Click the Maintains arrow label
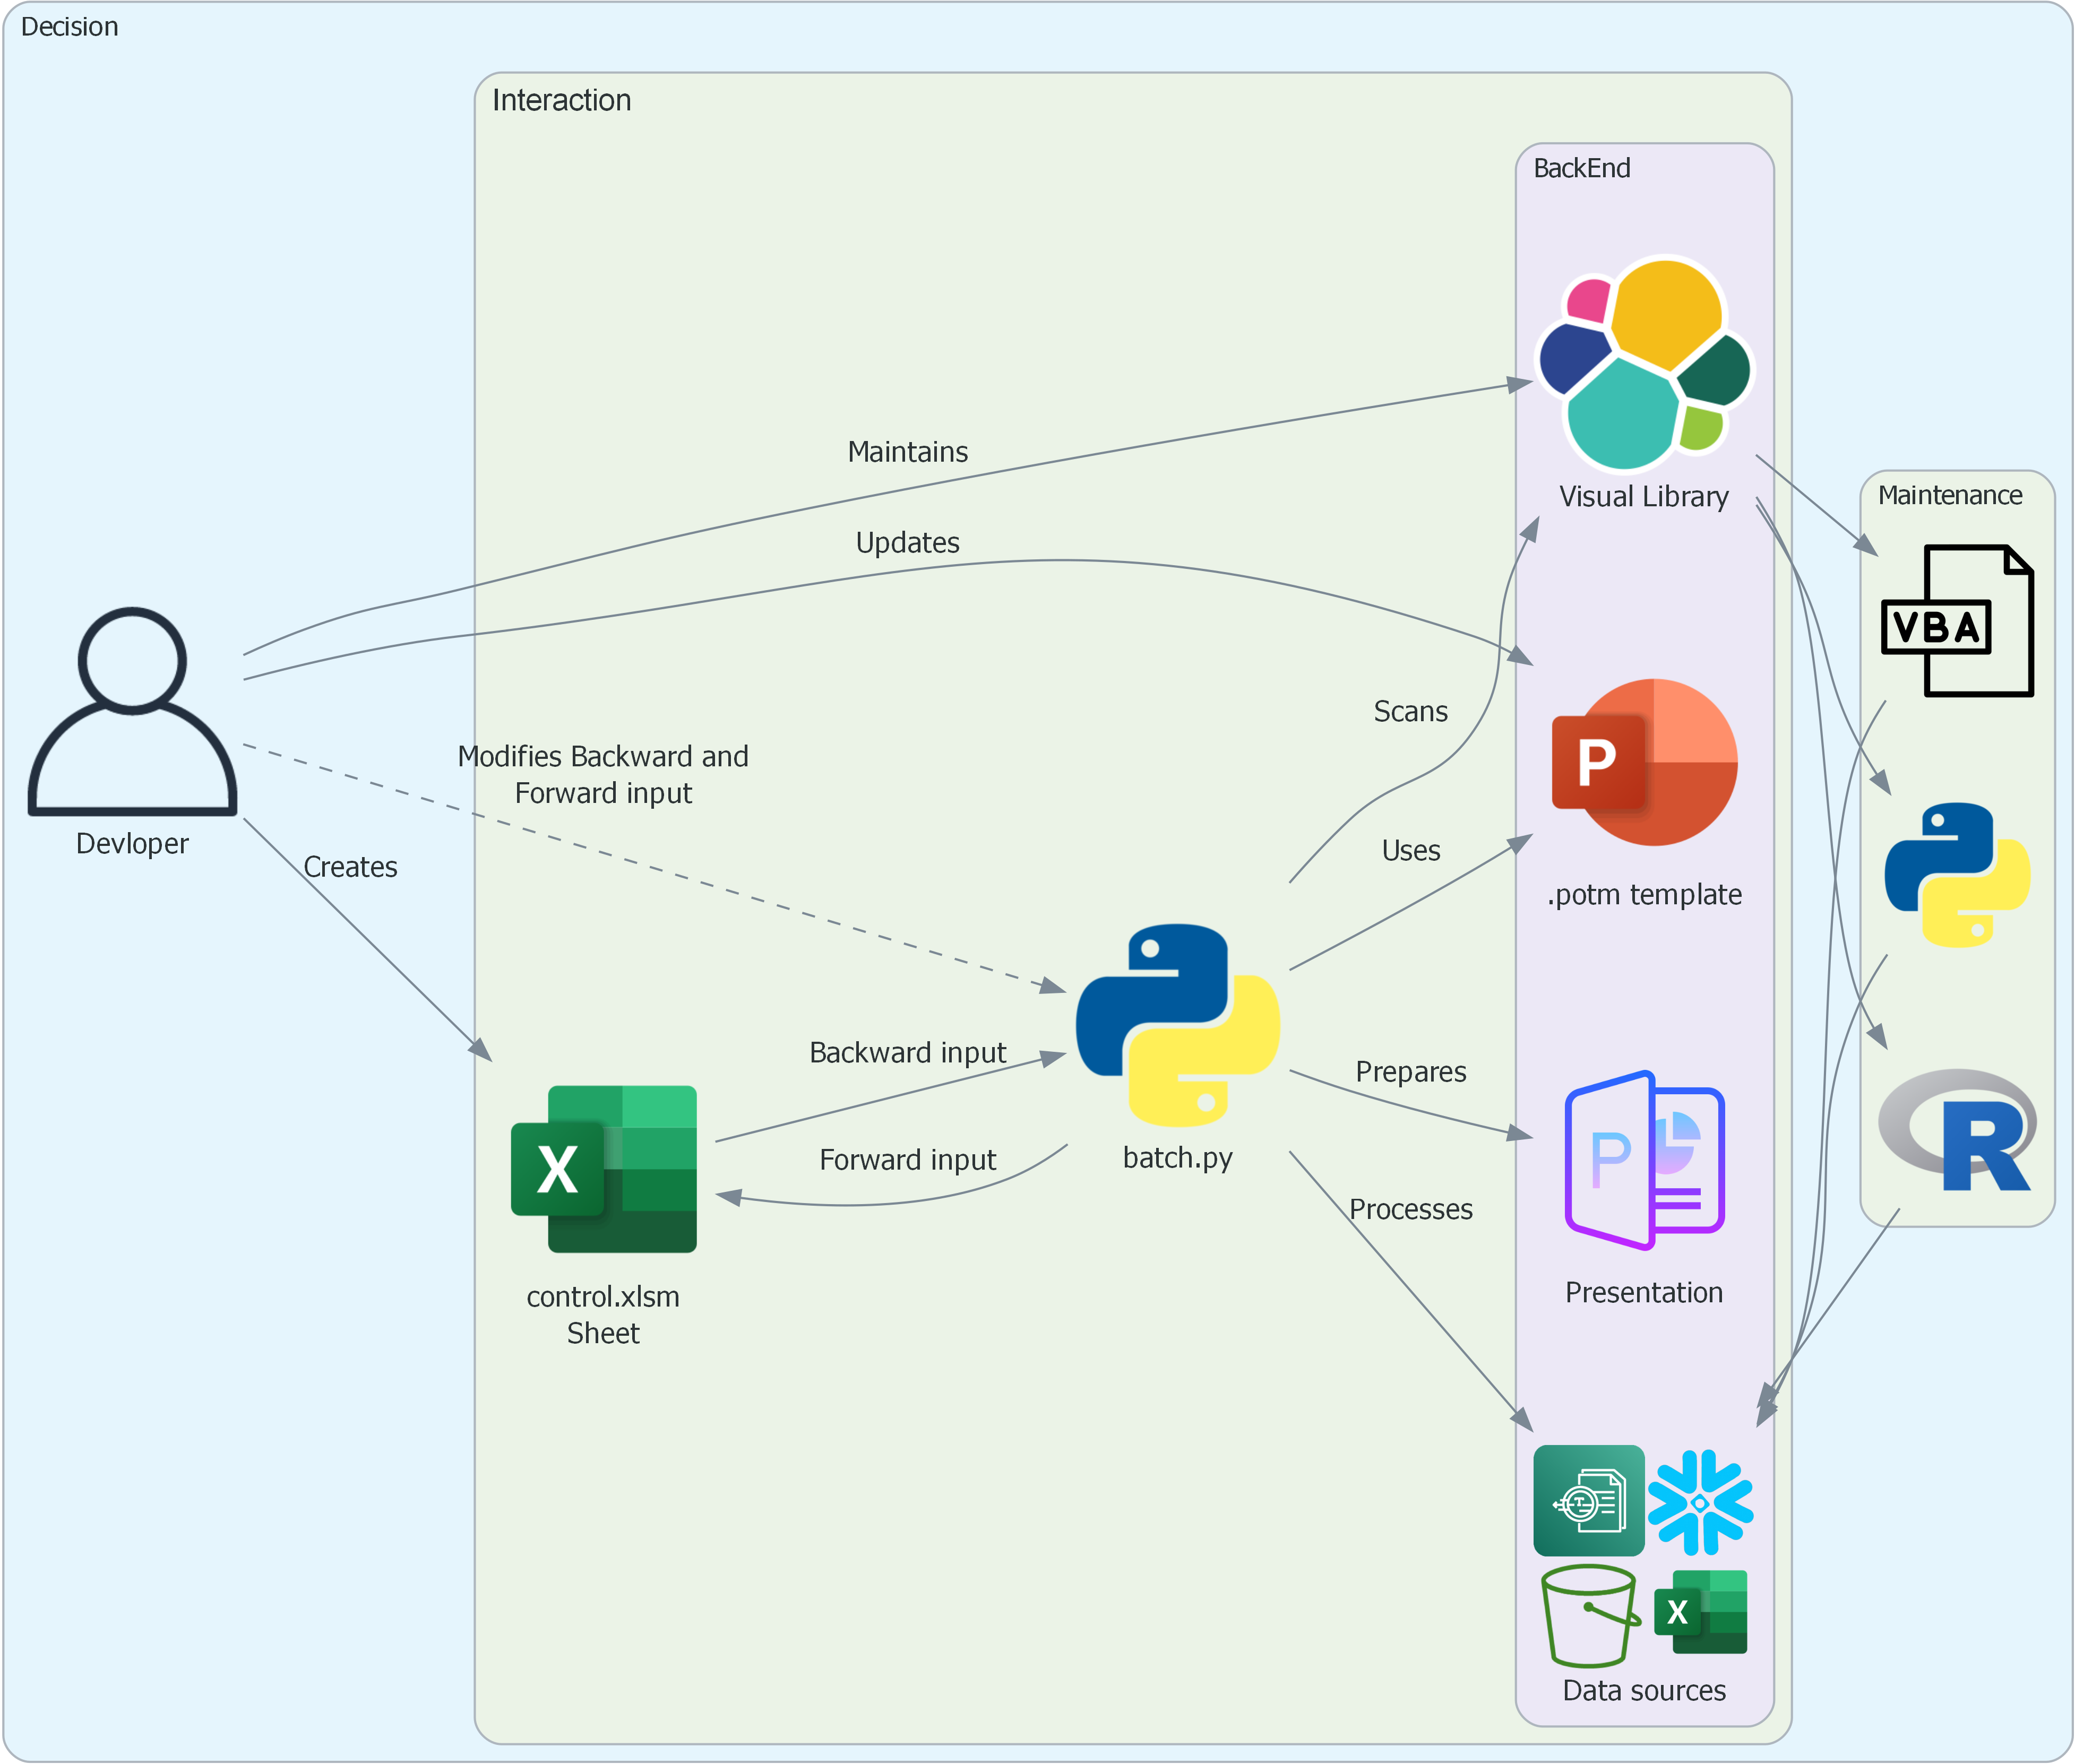Viewport: 2075px width, 1764px height. point(907,452)
